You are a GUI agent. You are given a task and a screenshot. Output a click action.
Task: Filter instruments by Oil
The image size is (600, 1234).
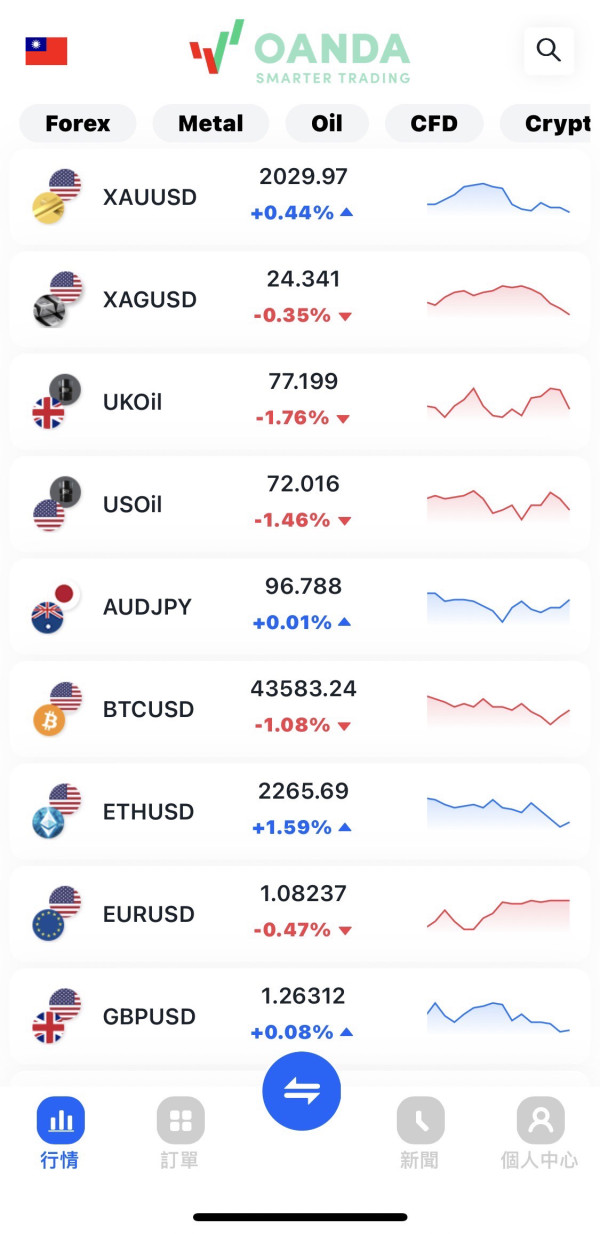327,124
